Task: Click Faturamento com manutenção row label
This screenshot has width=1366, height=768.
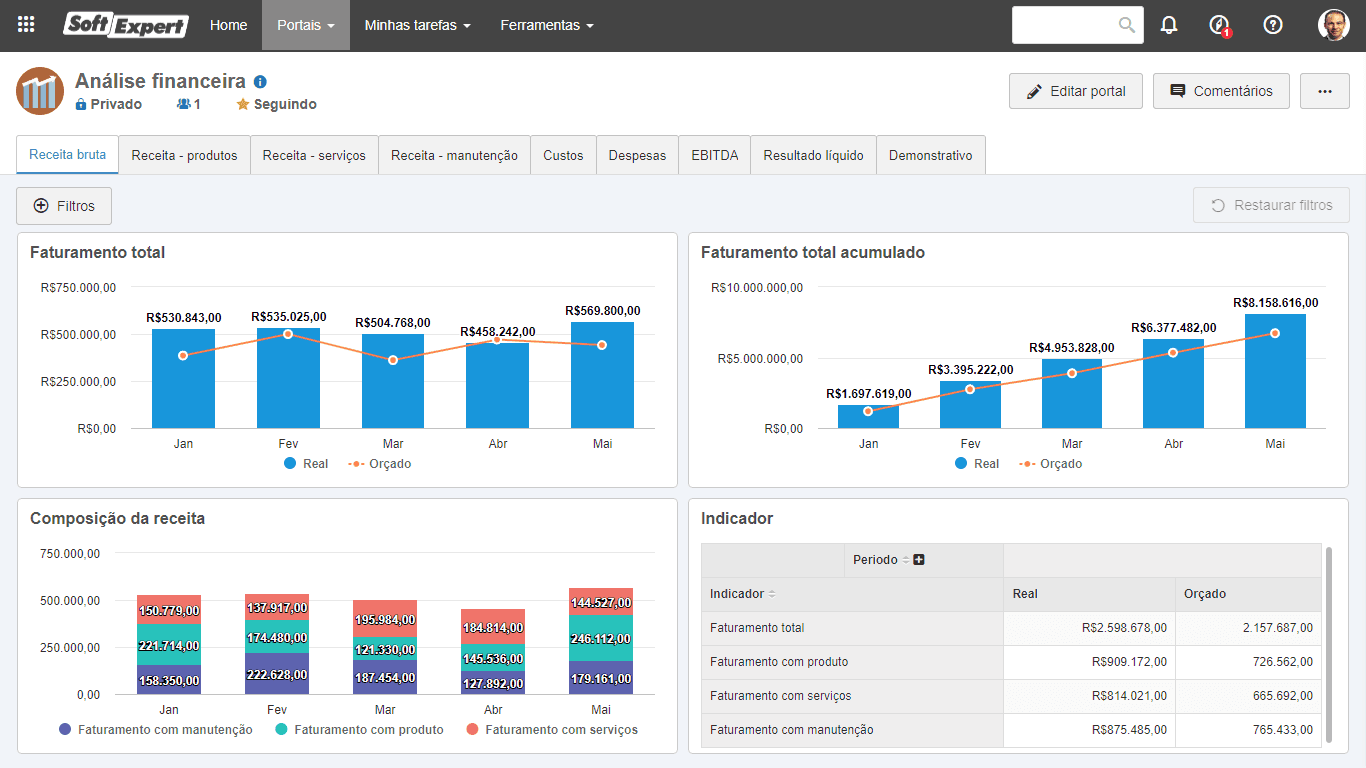Action: pyautogui.click(x=791, y=730)
